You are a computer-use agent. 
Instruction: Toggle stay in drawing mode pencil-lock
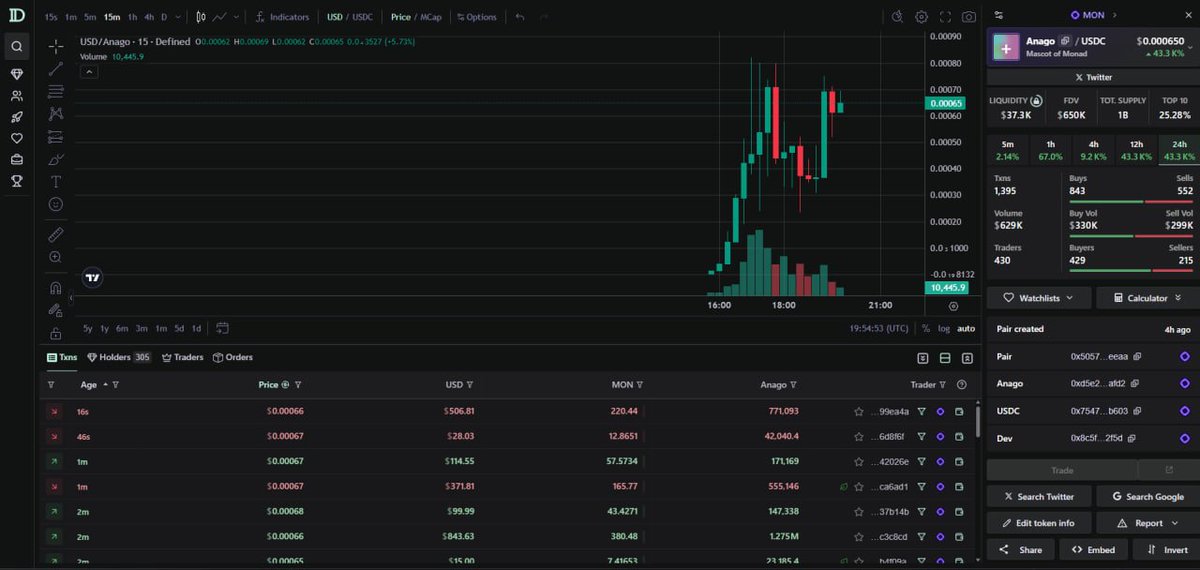(56, 310)
